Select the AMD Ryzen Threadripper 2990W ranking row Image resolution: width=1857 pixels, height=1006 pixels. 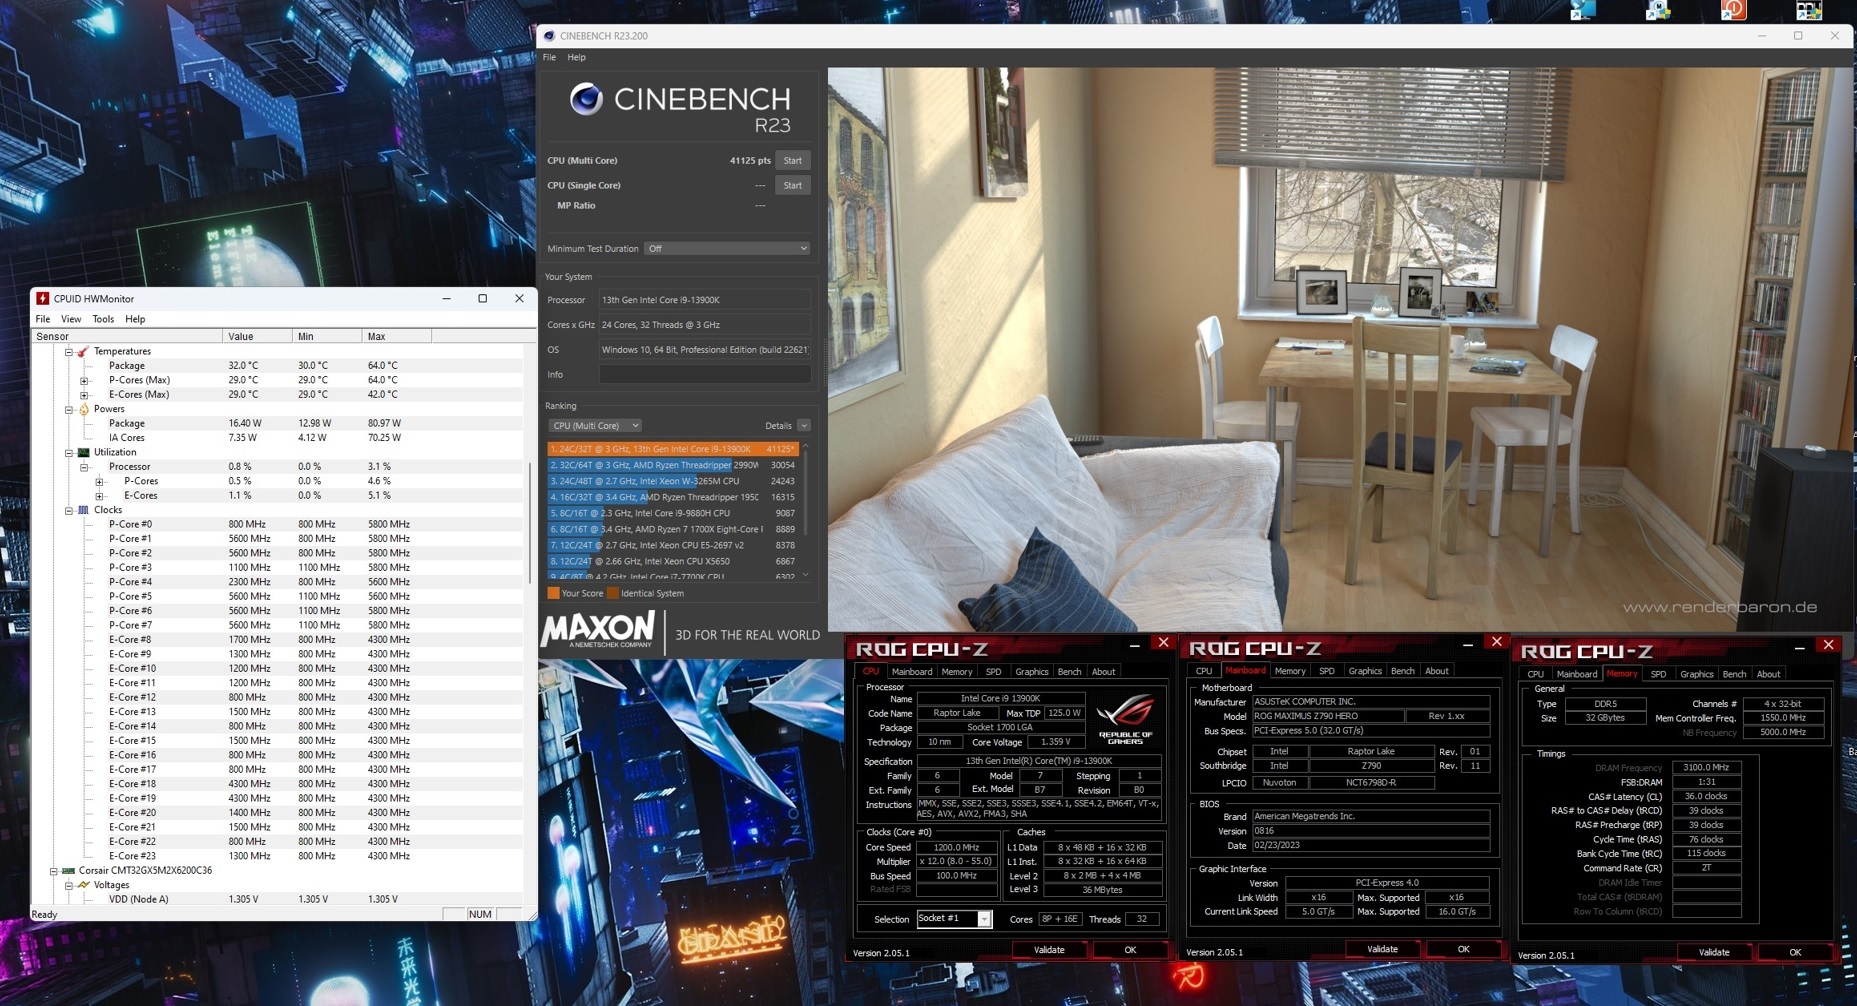672,466
